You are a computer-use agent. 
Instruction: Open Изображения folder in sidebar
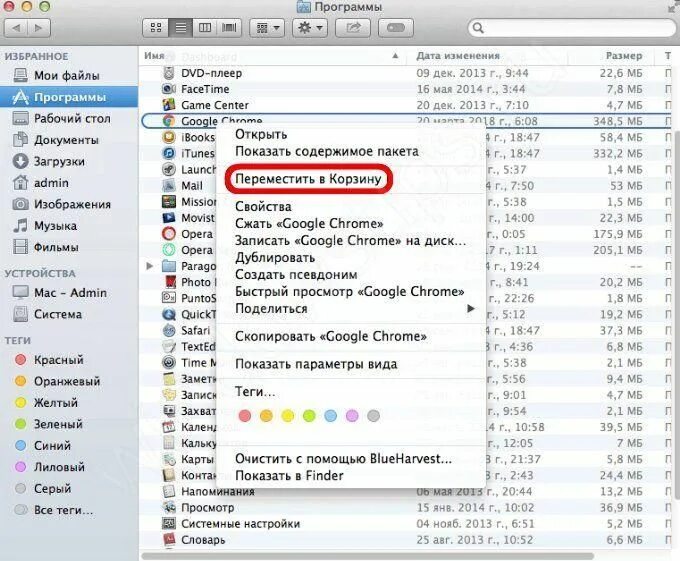pyautogui.click(x=69, y=204)
